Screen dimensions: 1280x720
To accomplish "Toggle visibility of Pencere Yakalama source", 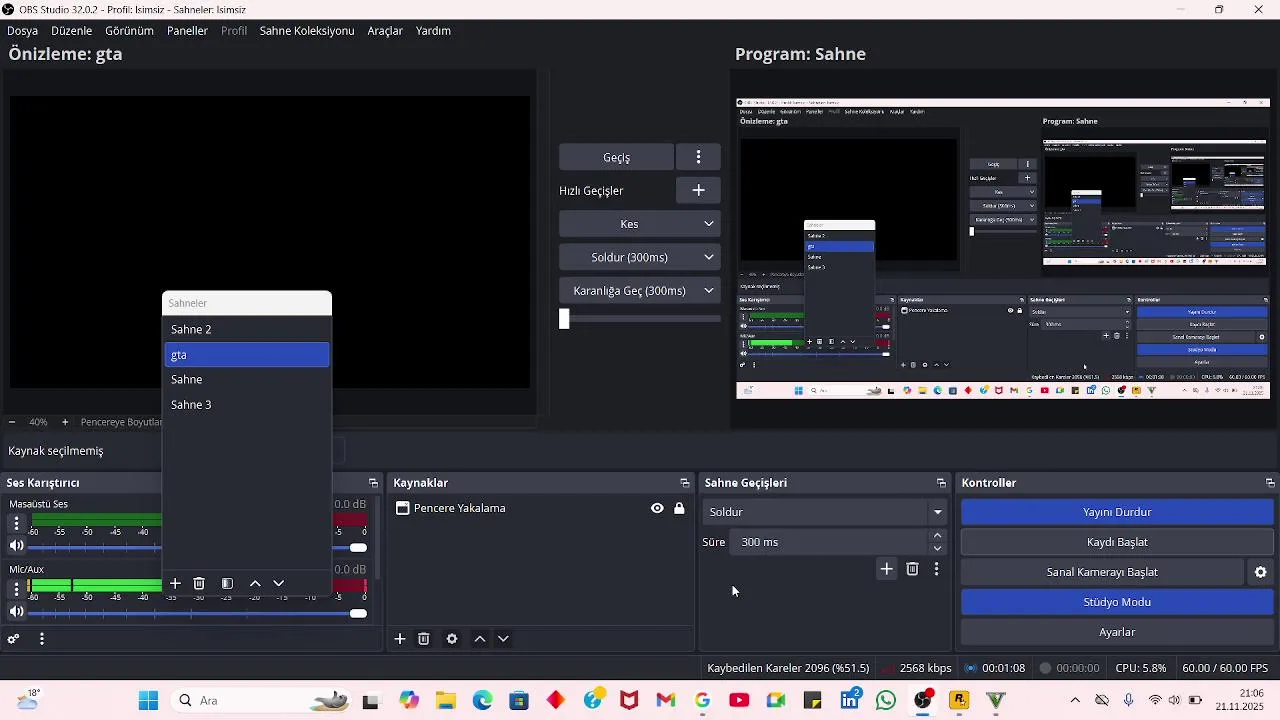I will point(657,508).
